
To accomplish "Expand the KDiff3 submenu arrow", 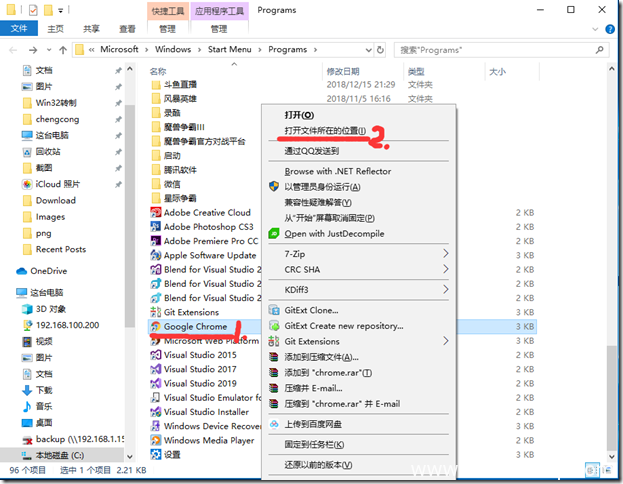I will pos(446,290).
